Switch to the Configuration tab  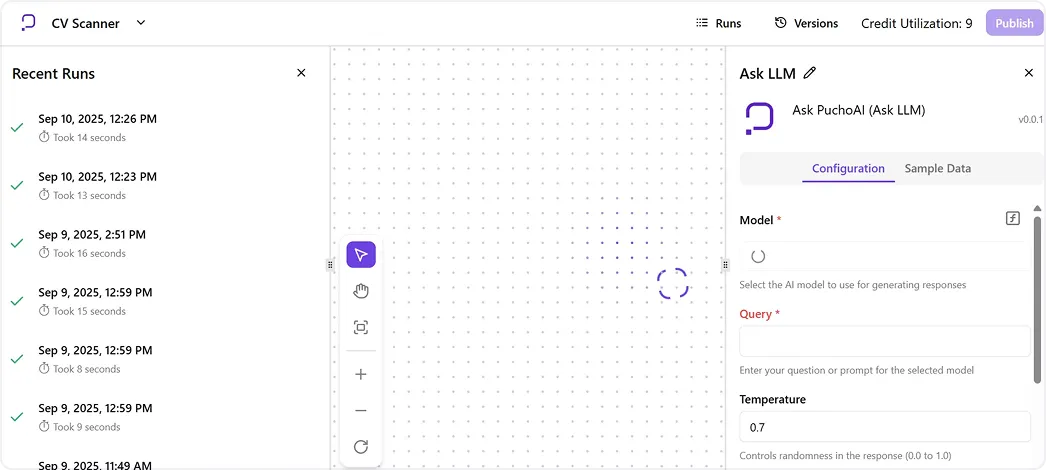848,169
